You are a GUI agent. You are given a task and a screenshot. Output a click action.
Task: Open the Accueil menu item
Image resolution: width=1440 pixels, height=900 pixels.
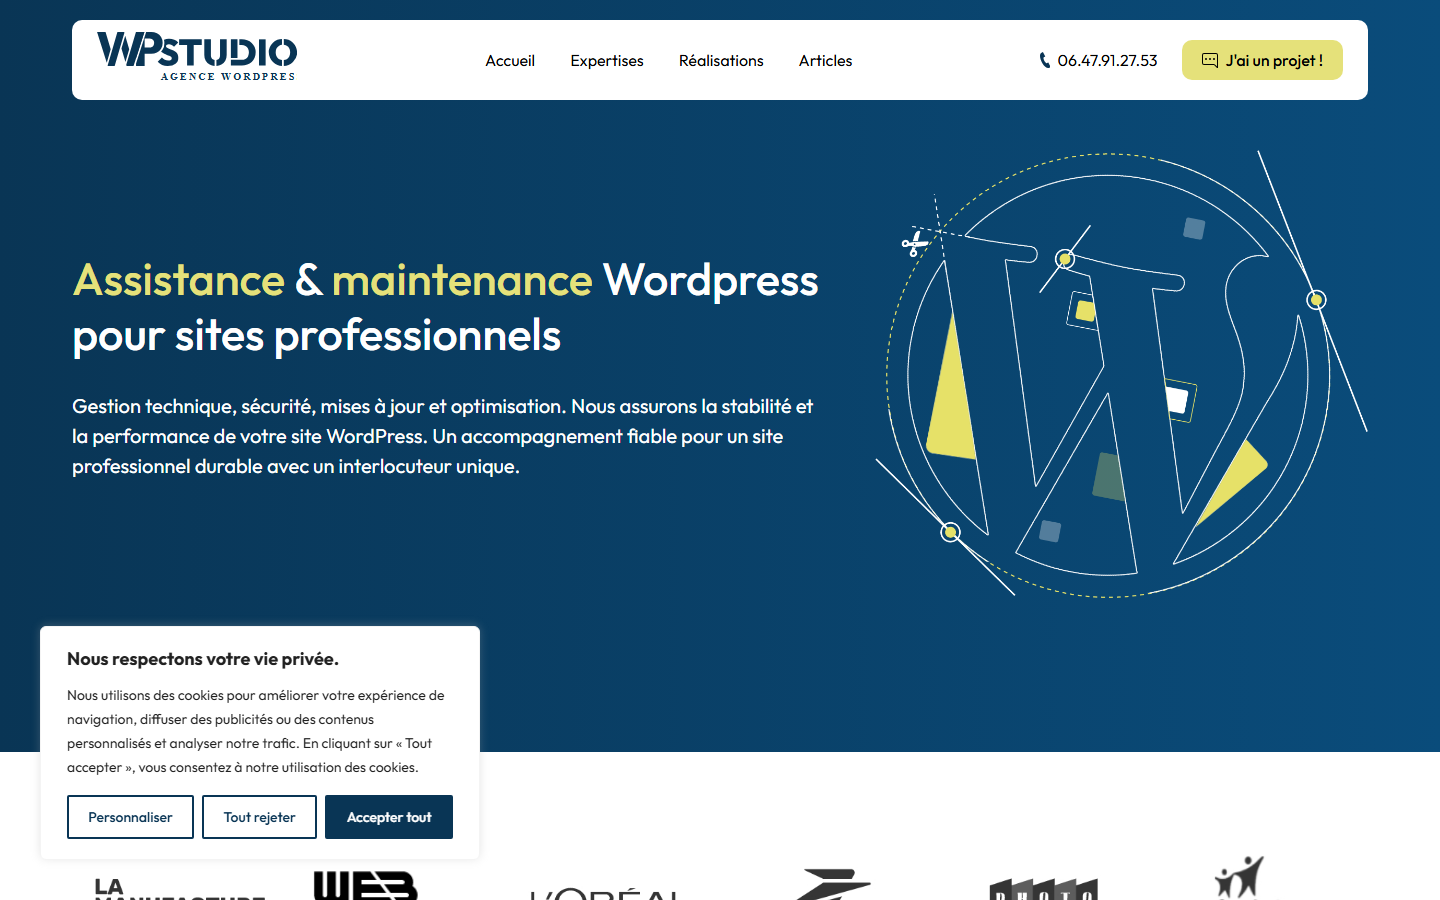coord(510,61)
